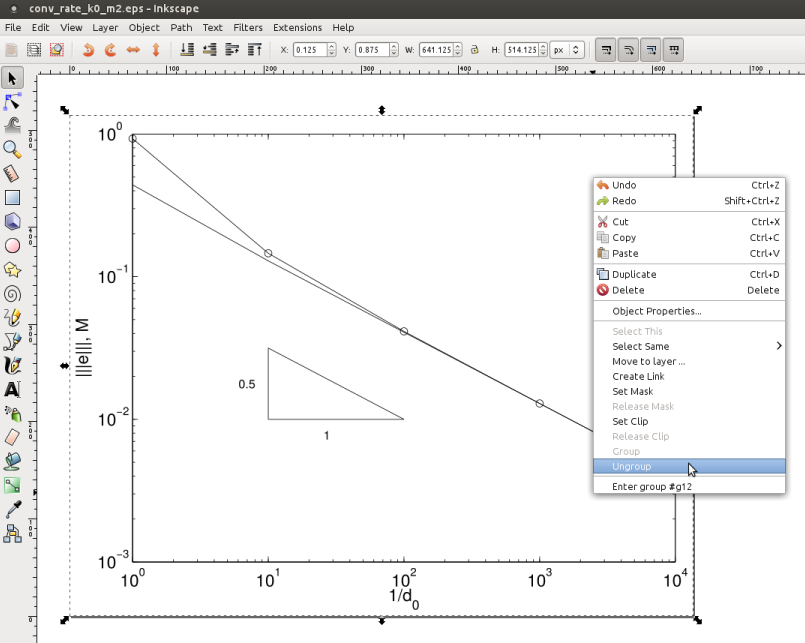
Task: Click the Flip horizontally toolbar icon
Action: coord(132,49)
